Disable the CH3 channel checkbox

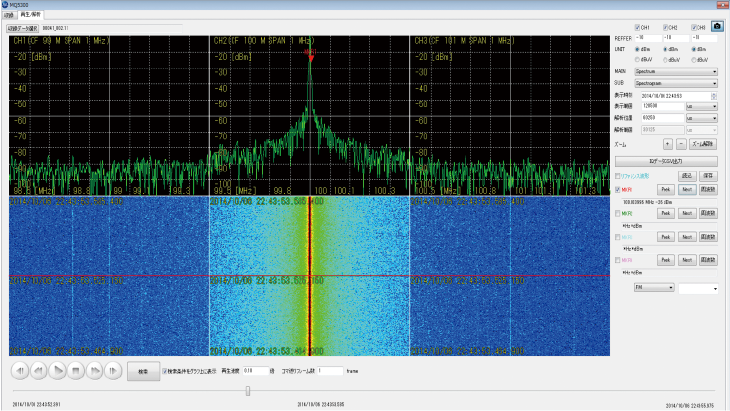point(693,27)
